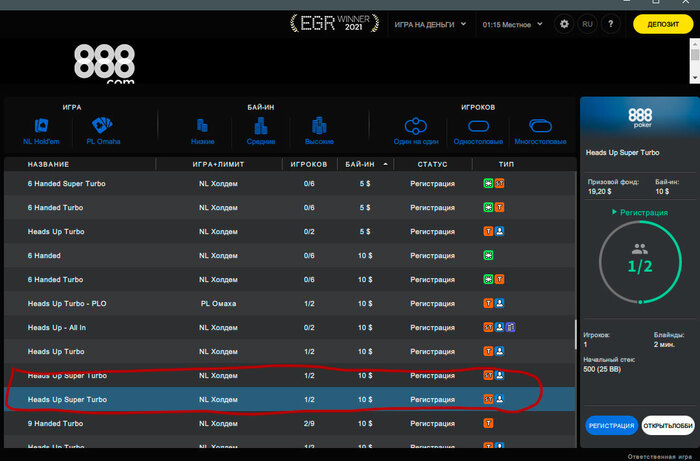Select the 6 Handed Turbo 5 $ row

[290, 208]
